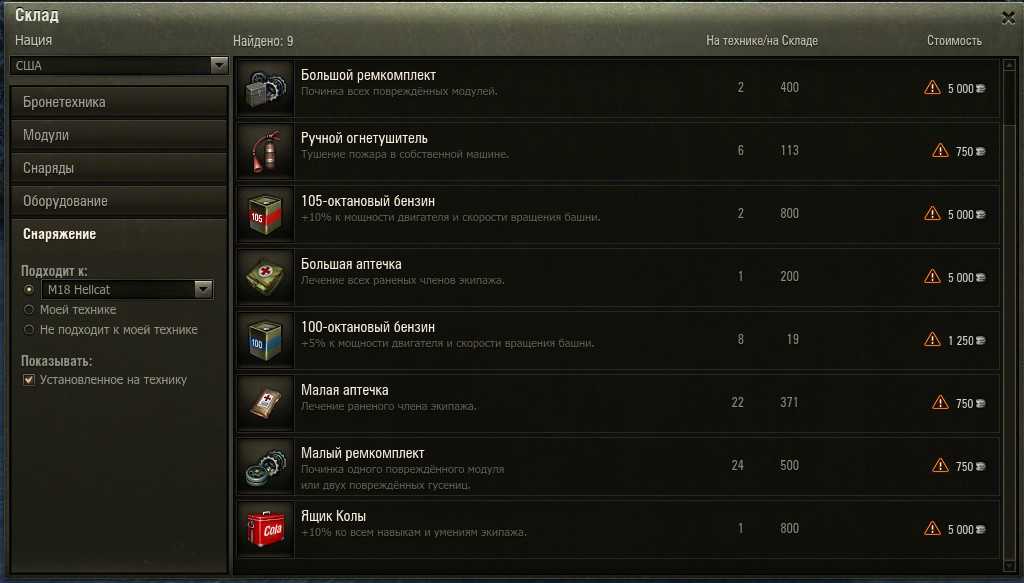
Task: Click the warning triangle next to Большой ремкомплект price
Action: coord(932,87)
